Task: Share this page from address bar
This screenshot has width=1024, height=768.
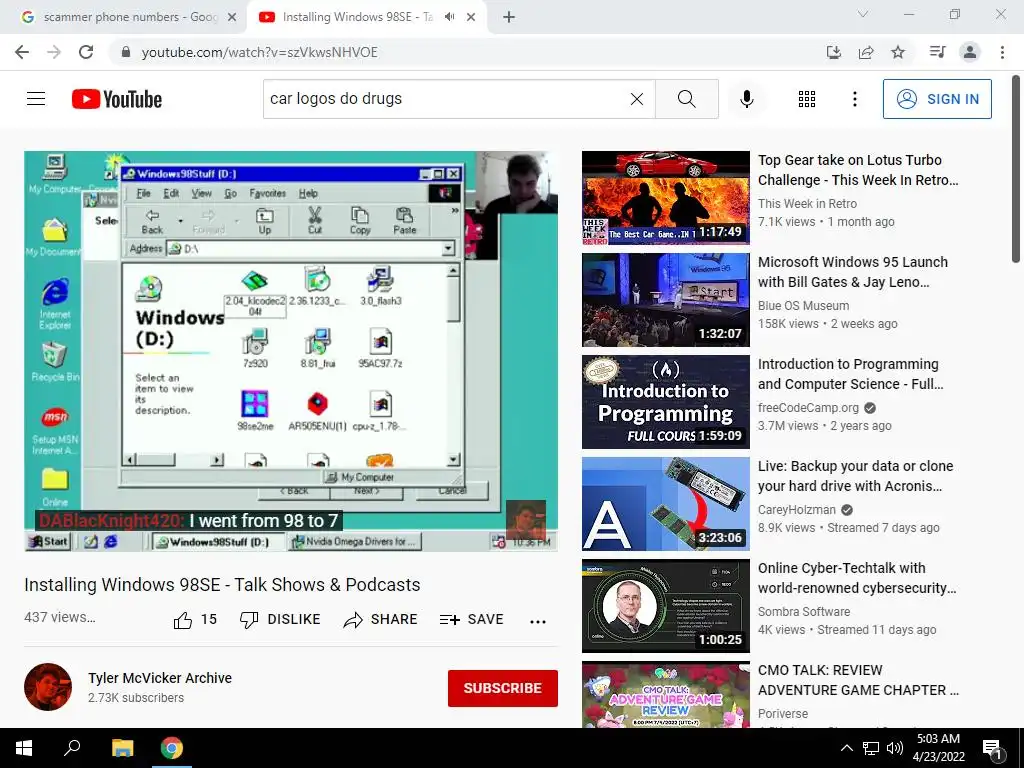Action: tap(866, 52)
